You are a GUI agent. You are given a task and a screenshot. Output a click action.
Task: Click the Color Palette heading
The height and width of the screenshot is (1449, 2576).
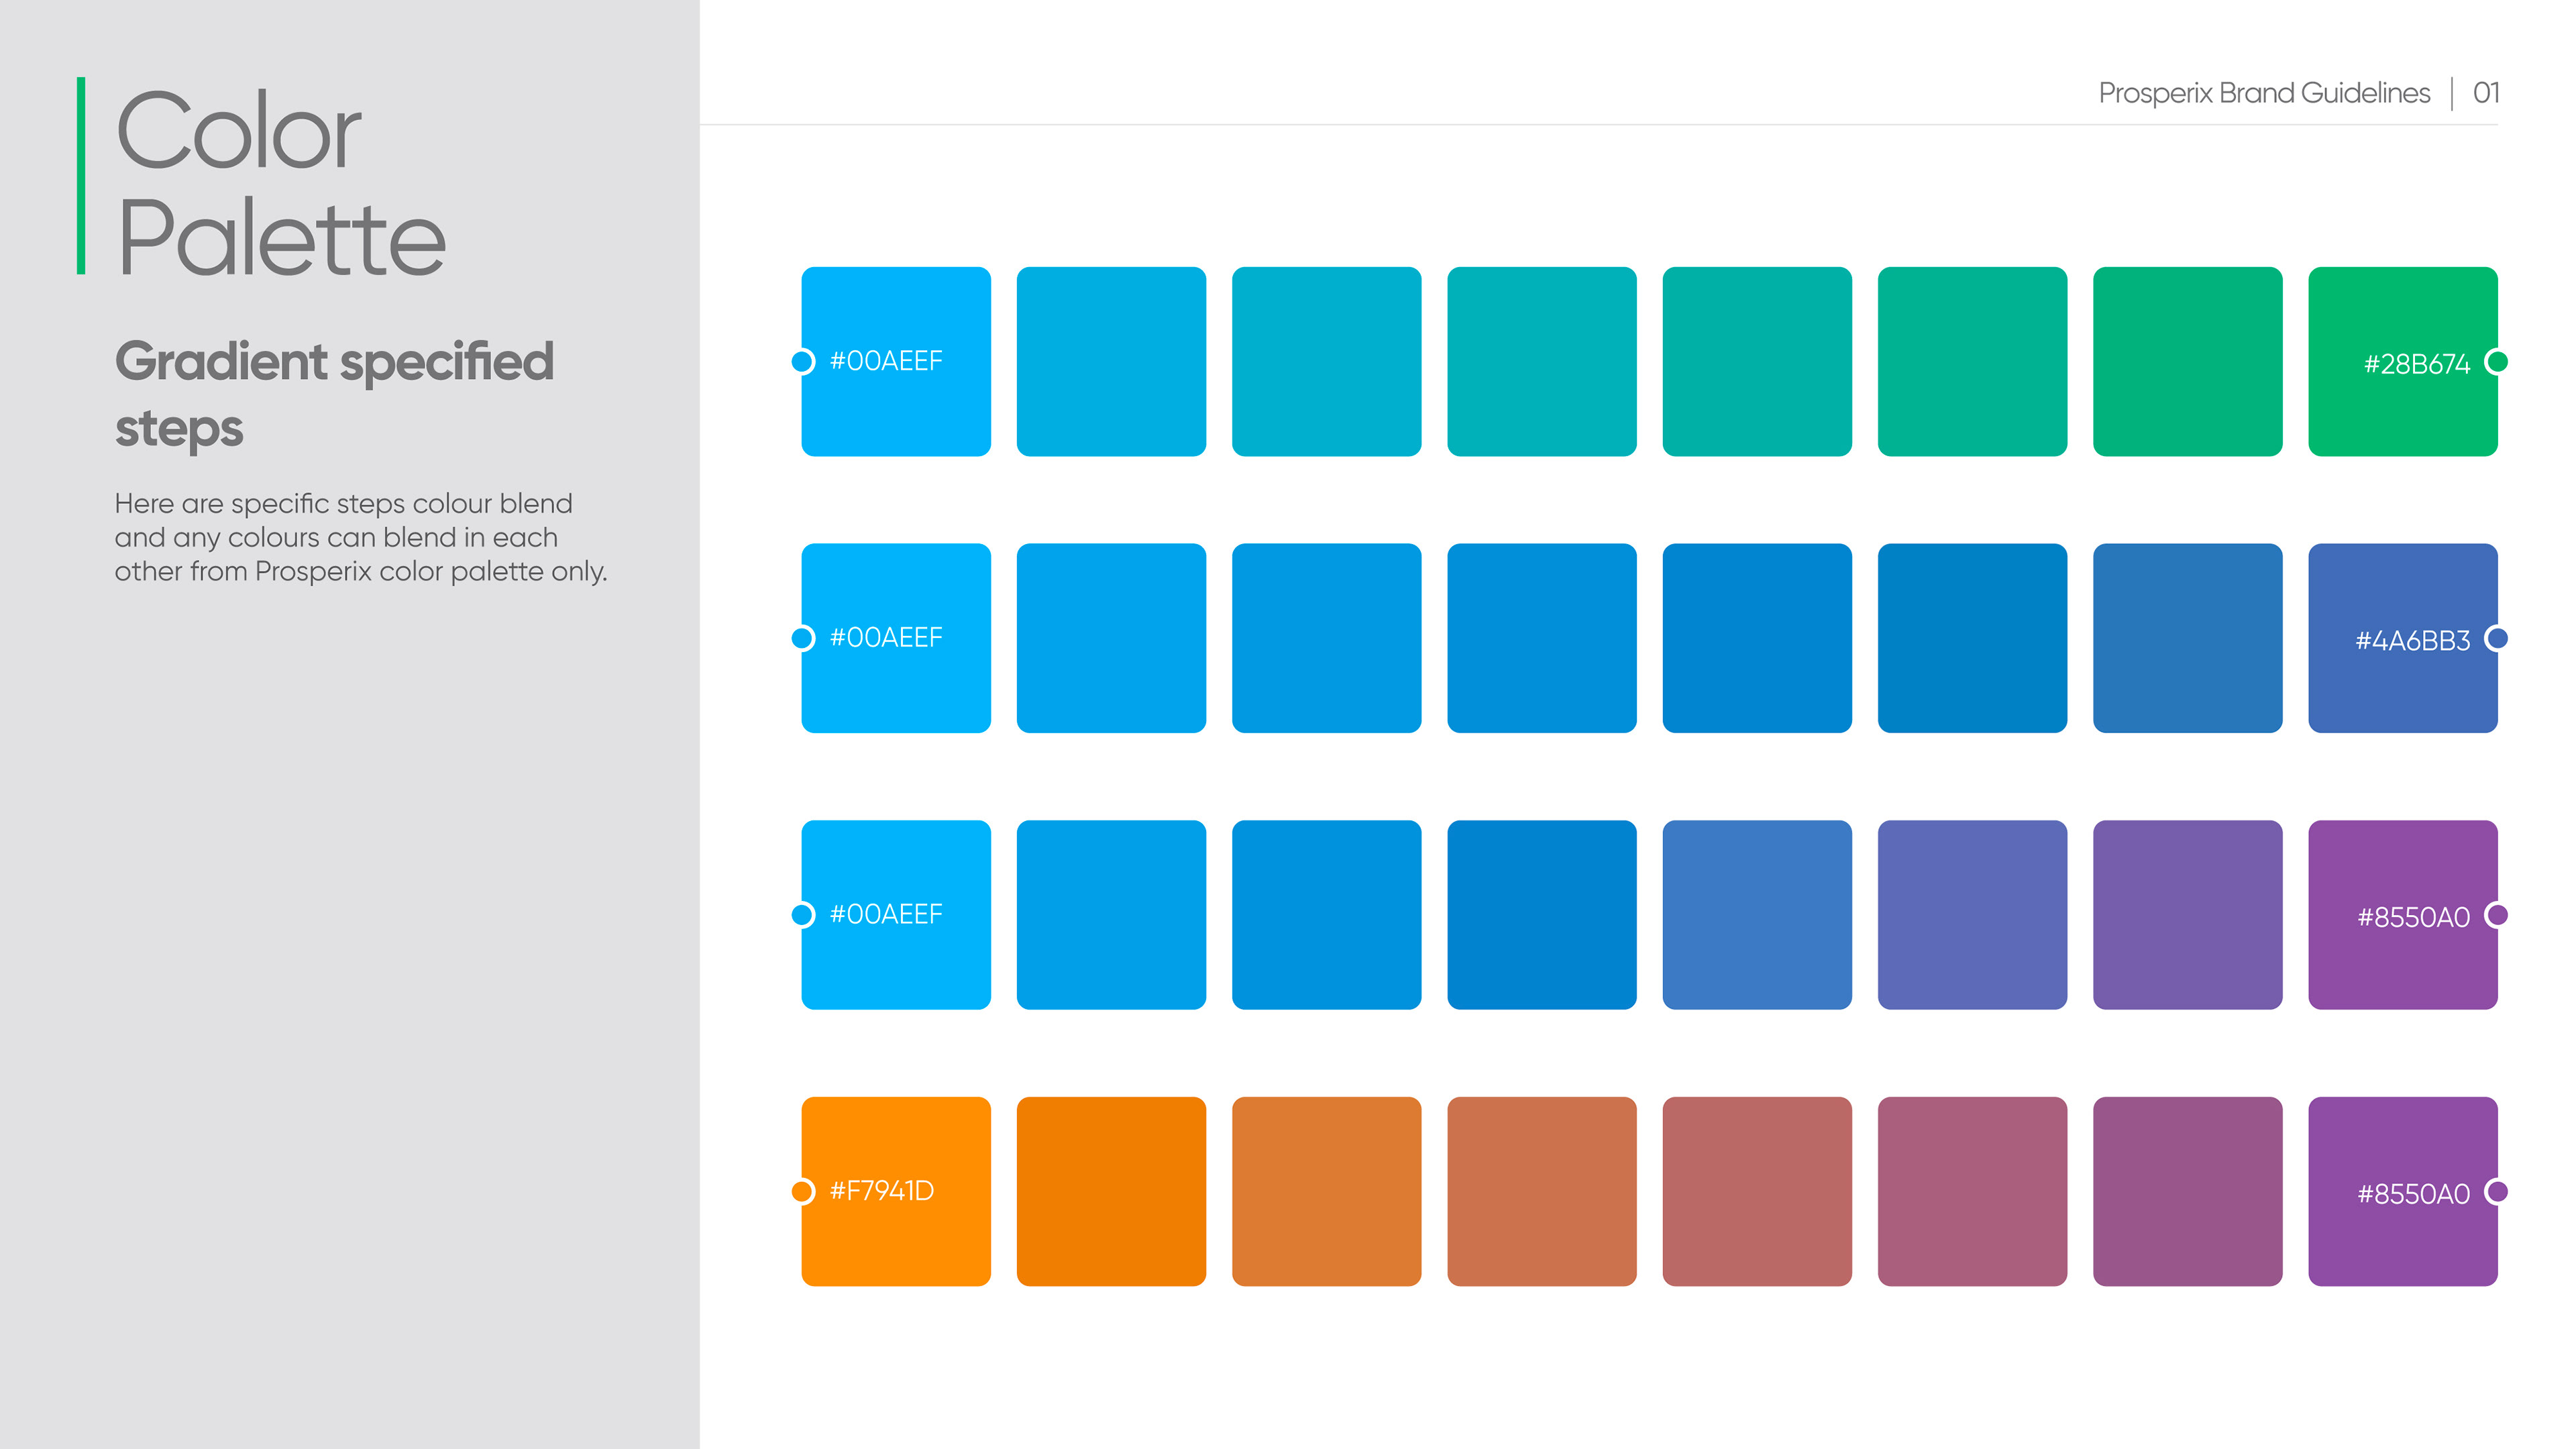click(x=280, y=182)
